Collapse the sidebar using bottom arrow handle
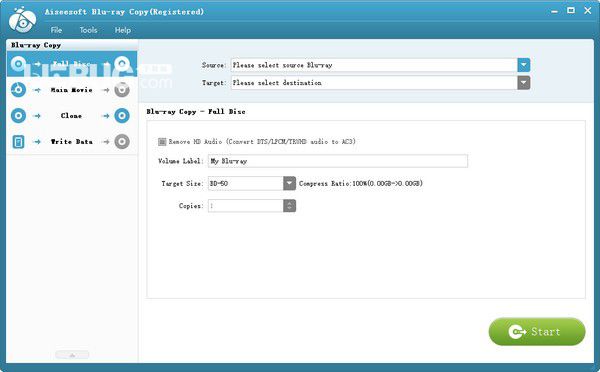Image resolution: width=600 pixels, height=372 pixels. point(72,355)
